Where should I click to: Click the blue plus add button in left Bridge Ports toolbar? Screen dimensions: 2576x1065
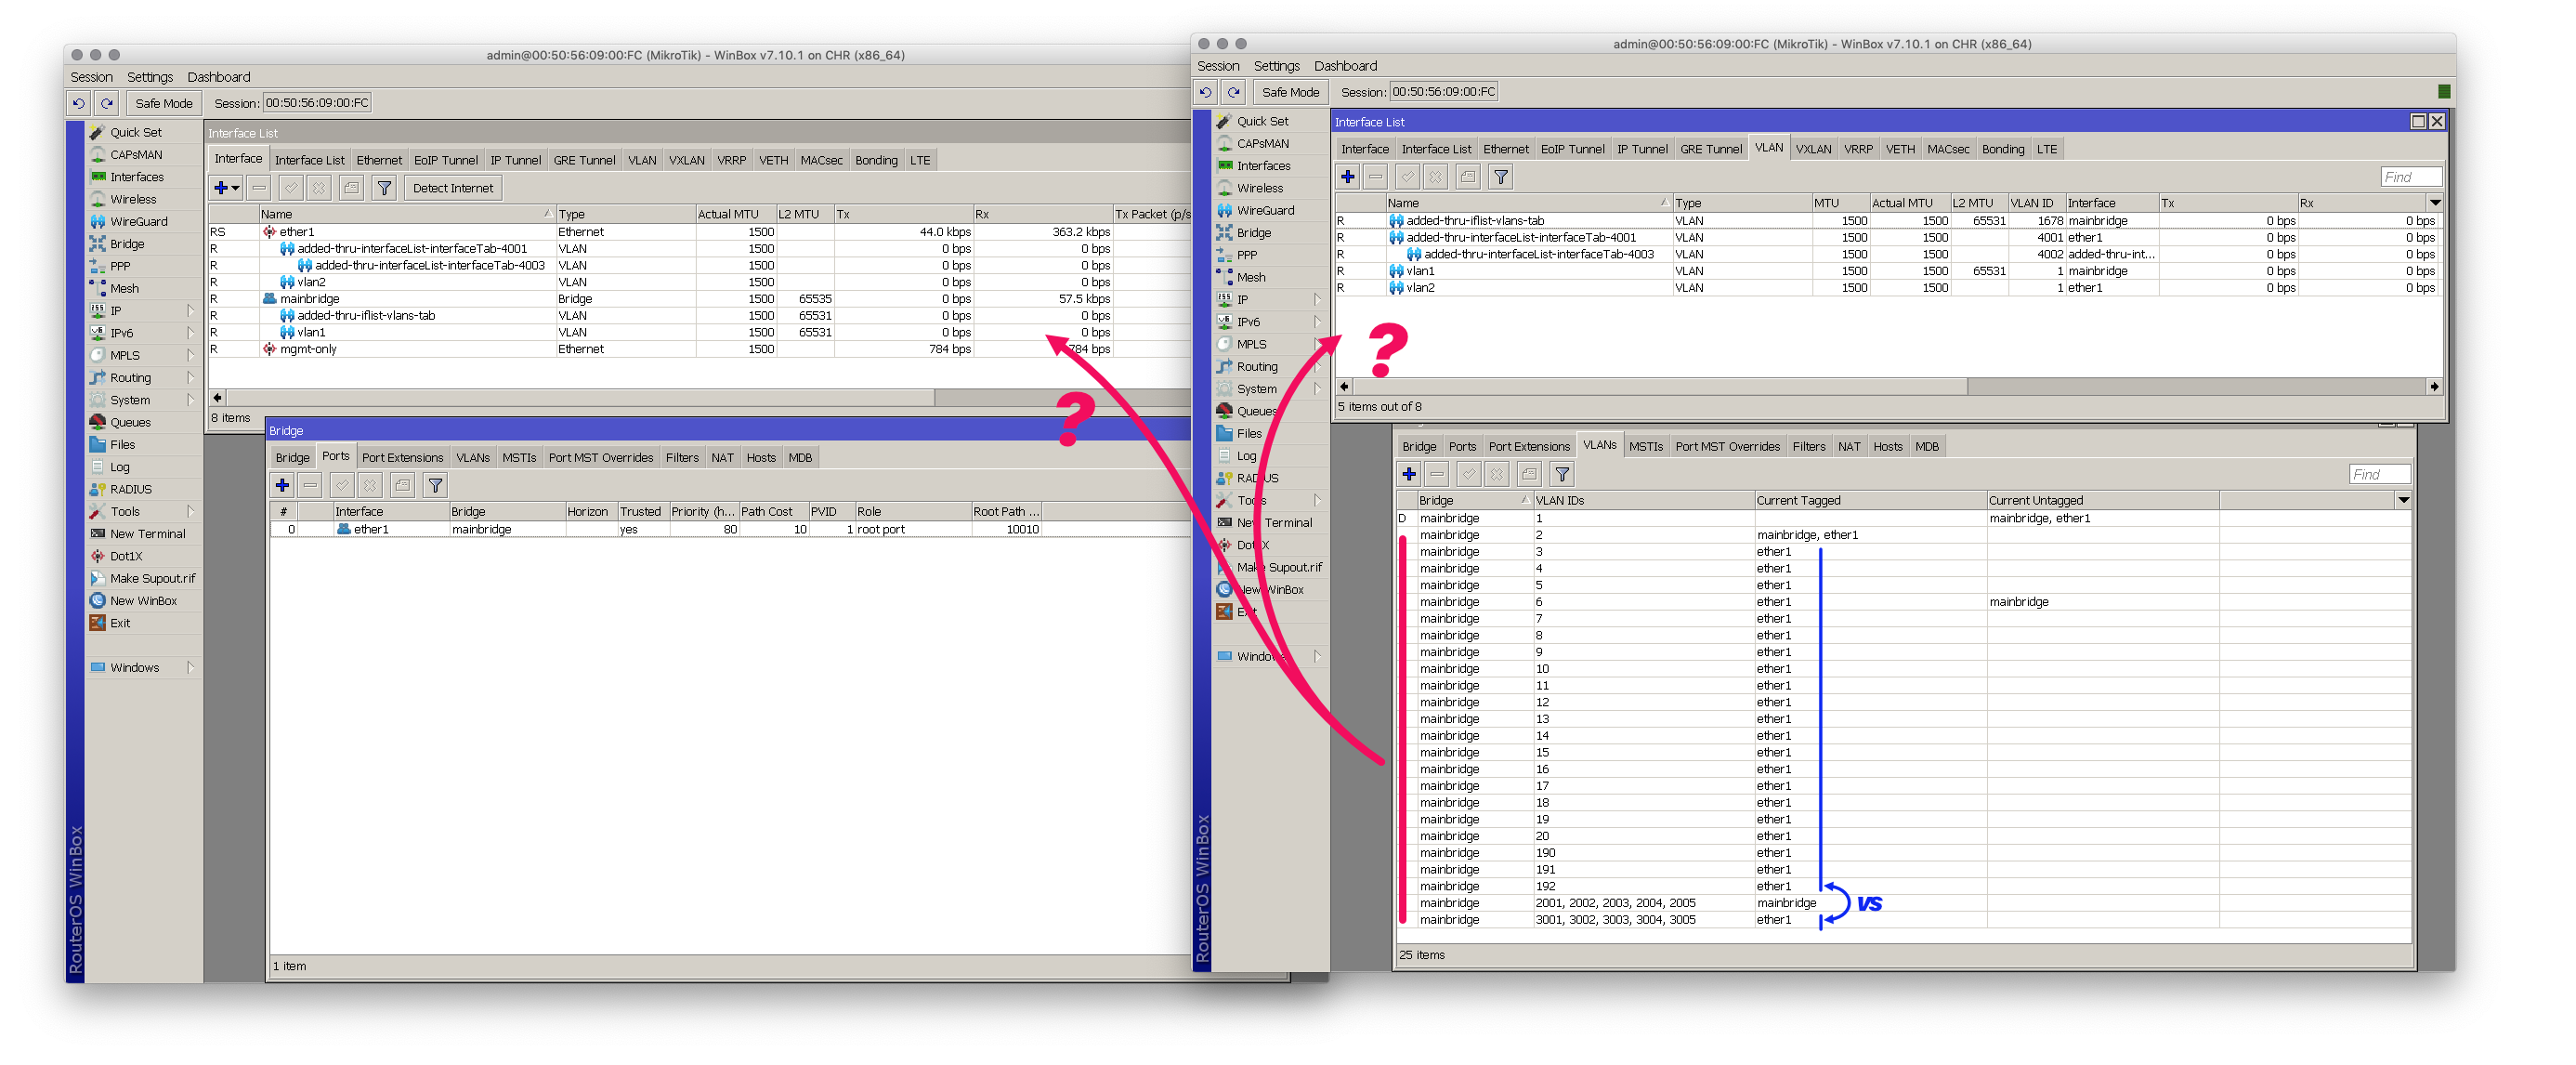point(282,485)
